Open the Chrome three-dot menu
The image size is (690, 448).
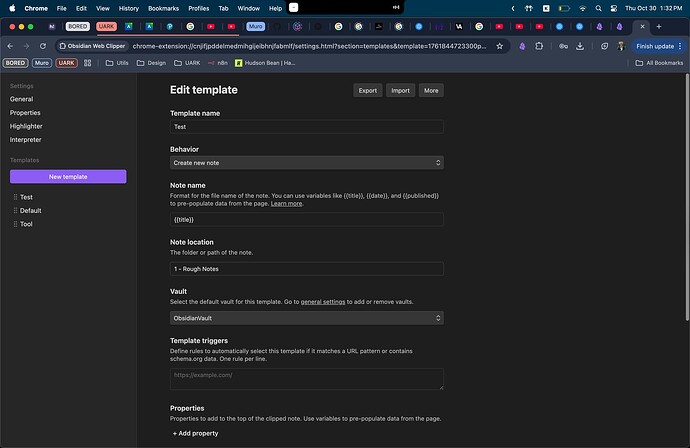[x=680, y=46]
